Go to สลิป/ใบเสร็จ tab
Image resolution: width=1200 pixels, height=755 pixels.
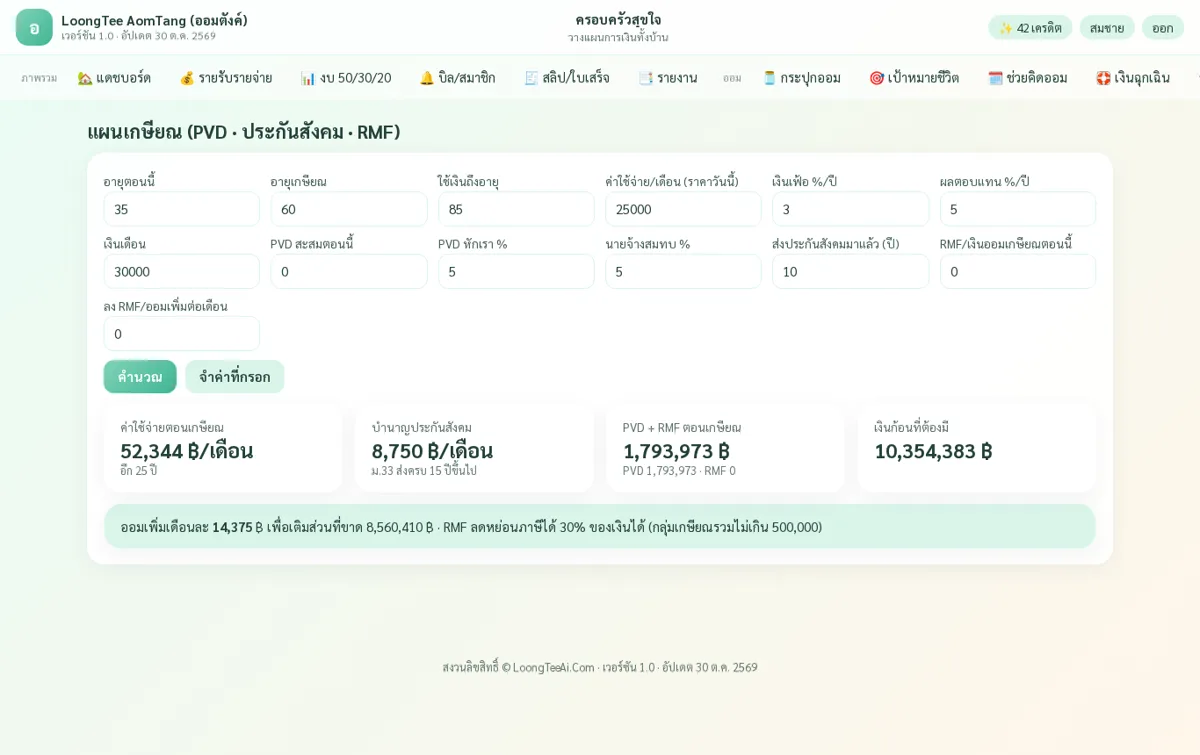pyautogui.click(x=566, y=77)
